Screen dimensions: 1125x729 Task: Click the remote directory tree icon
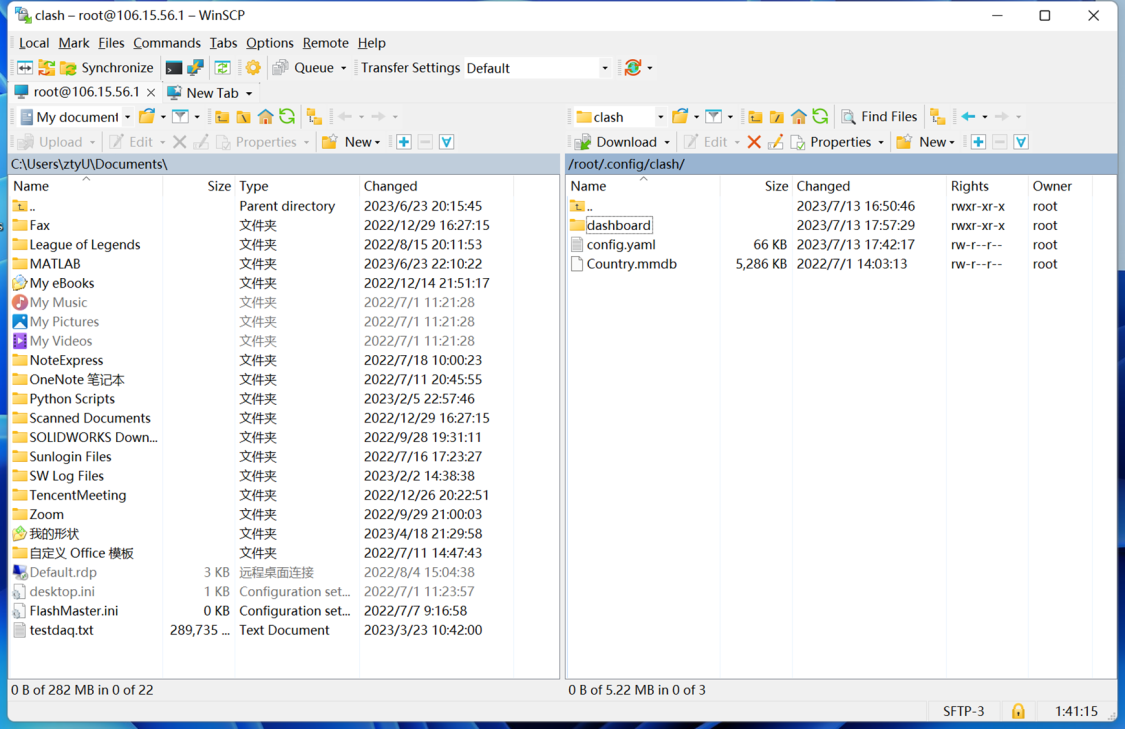(x=938, y=116)
